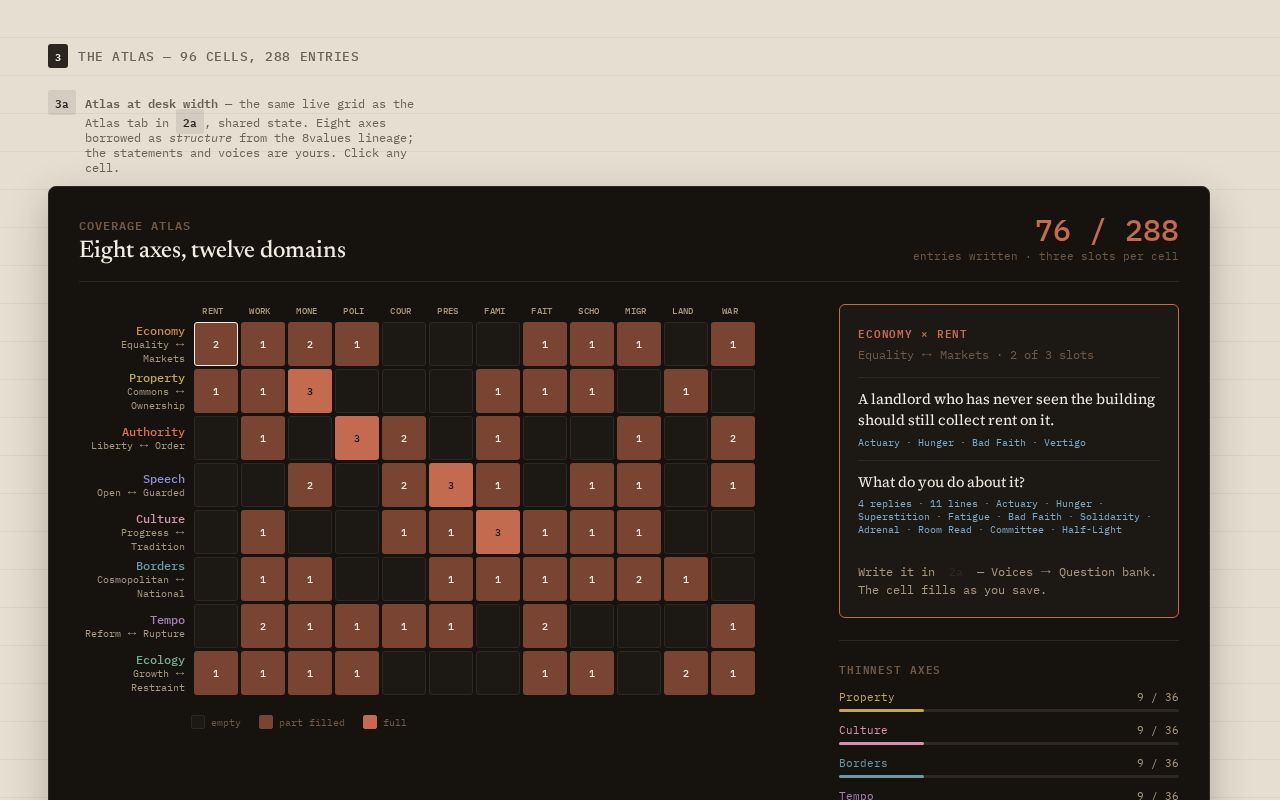Open the 2a link in the detail panel
The width and height of the screenshot is (1280, 800).
tap(956, 572)
